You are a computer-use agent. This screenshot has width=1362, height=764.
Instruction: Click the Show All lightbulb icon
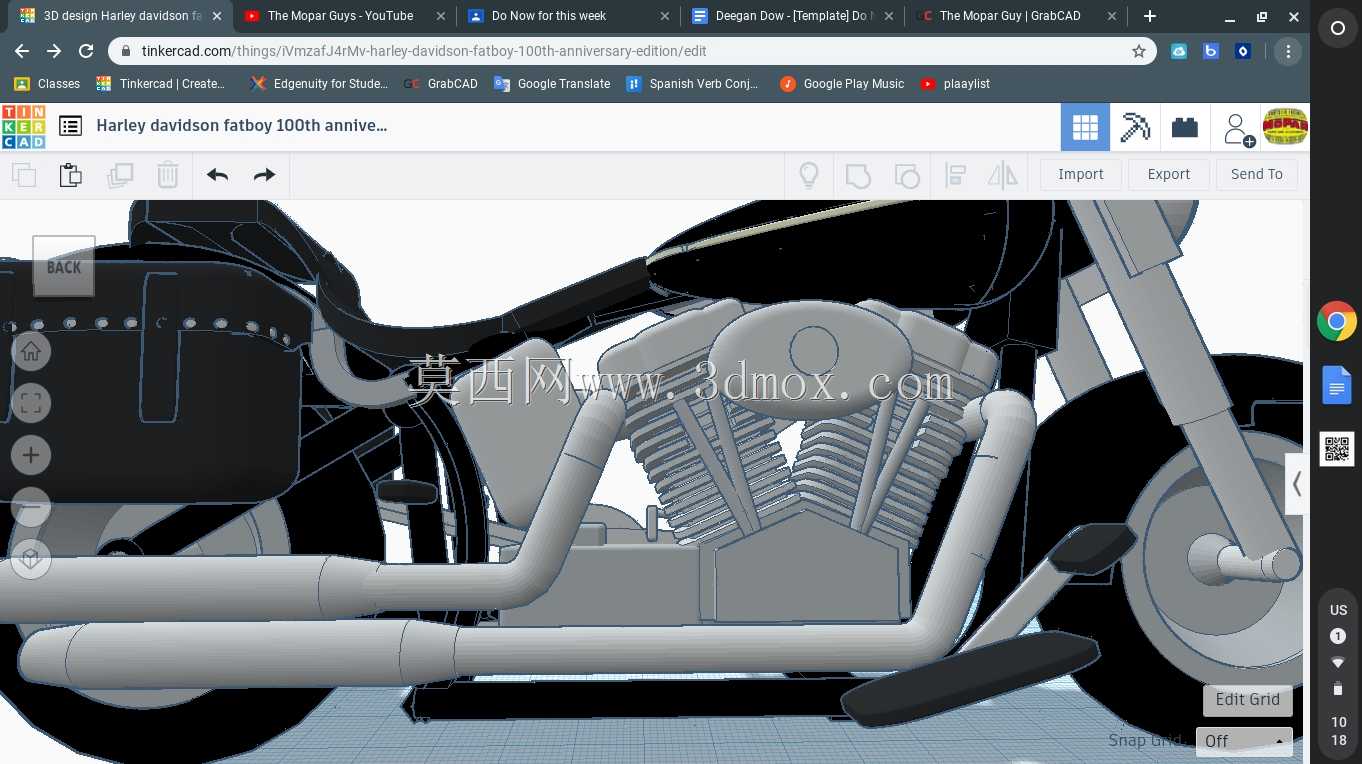tap(809, 175)
